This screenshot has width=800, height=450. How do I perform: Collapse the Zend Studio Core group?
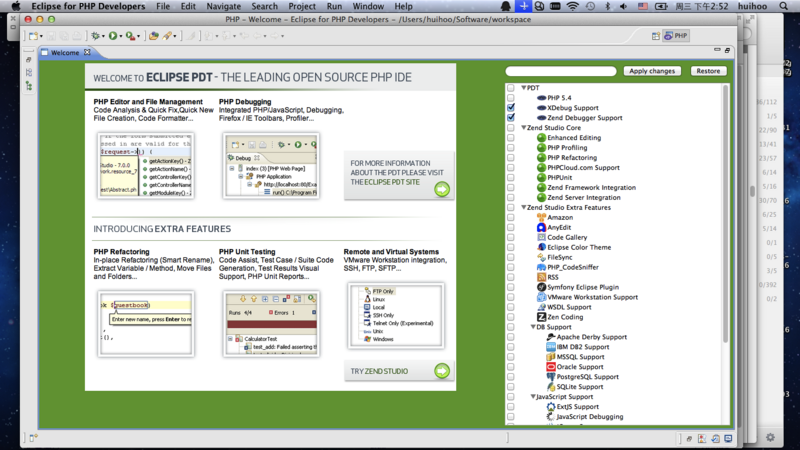coord(523,128)
